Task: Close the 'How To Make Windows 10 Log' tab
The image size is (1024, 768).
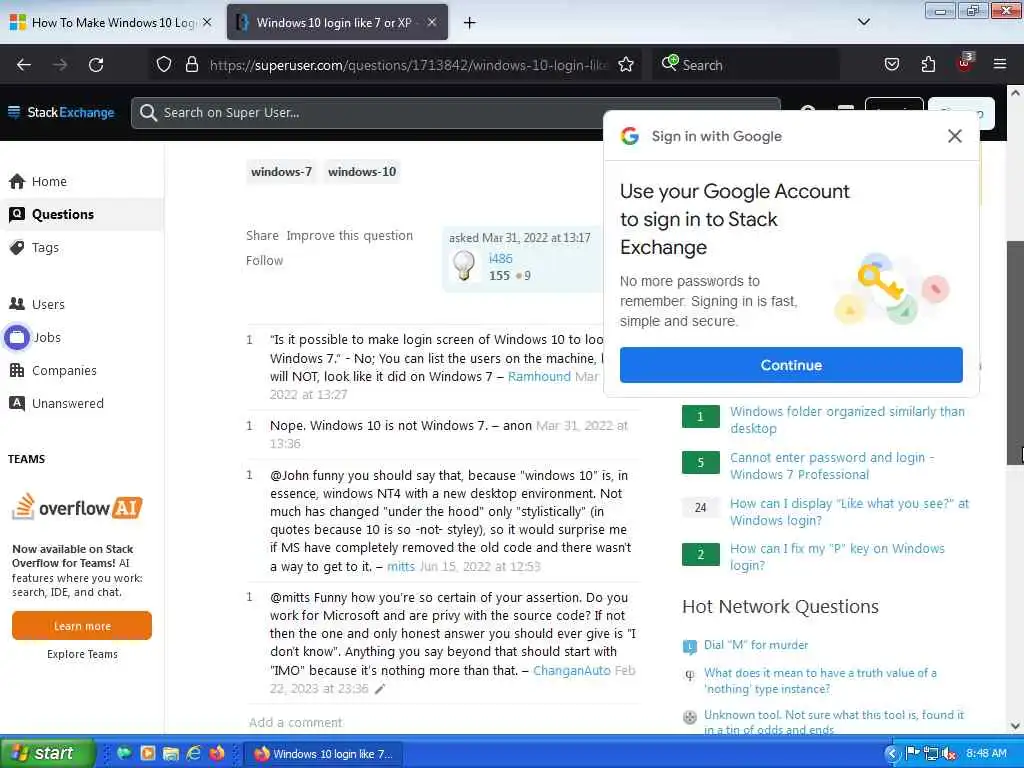Action: pos(207,22)
